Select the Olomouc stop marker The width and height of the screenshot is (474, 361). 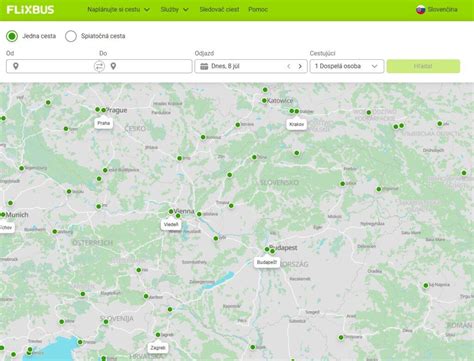tap(203, 137)
